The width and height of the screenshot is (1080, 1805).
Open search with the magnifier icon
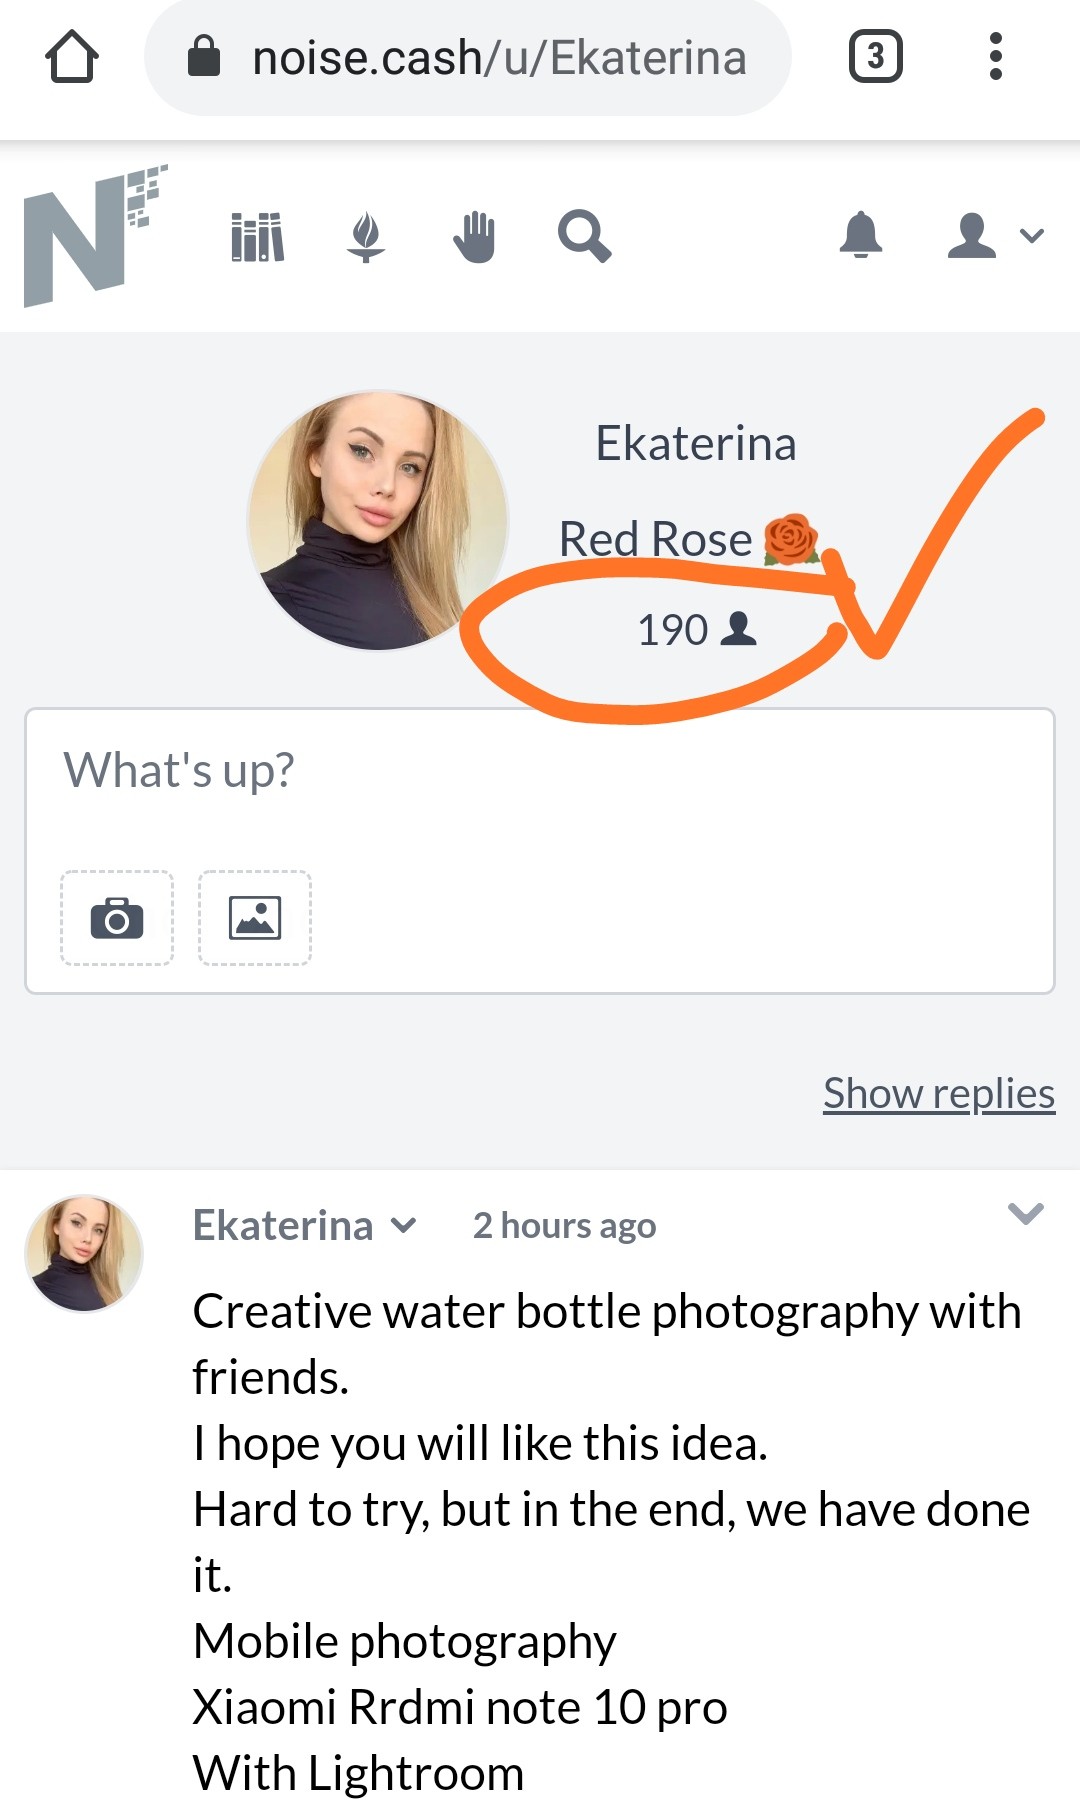click(584, 237)
